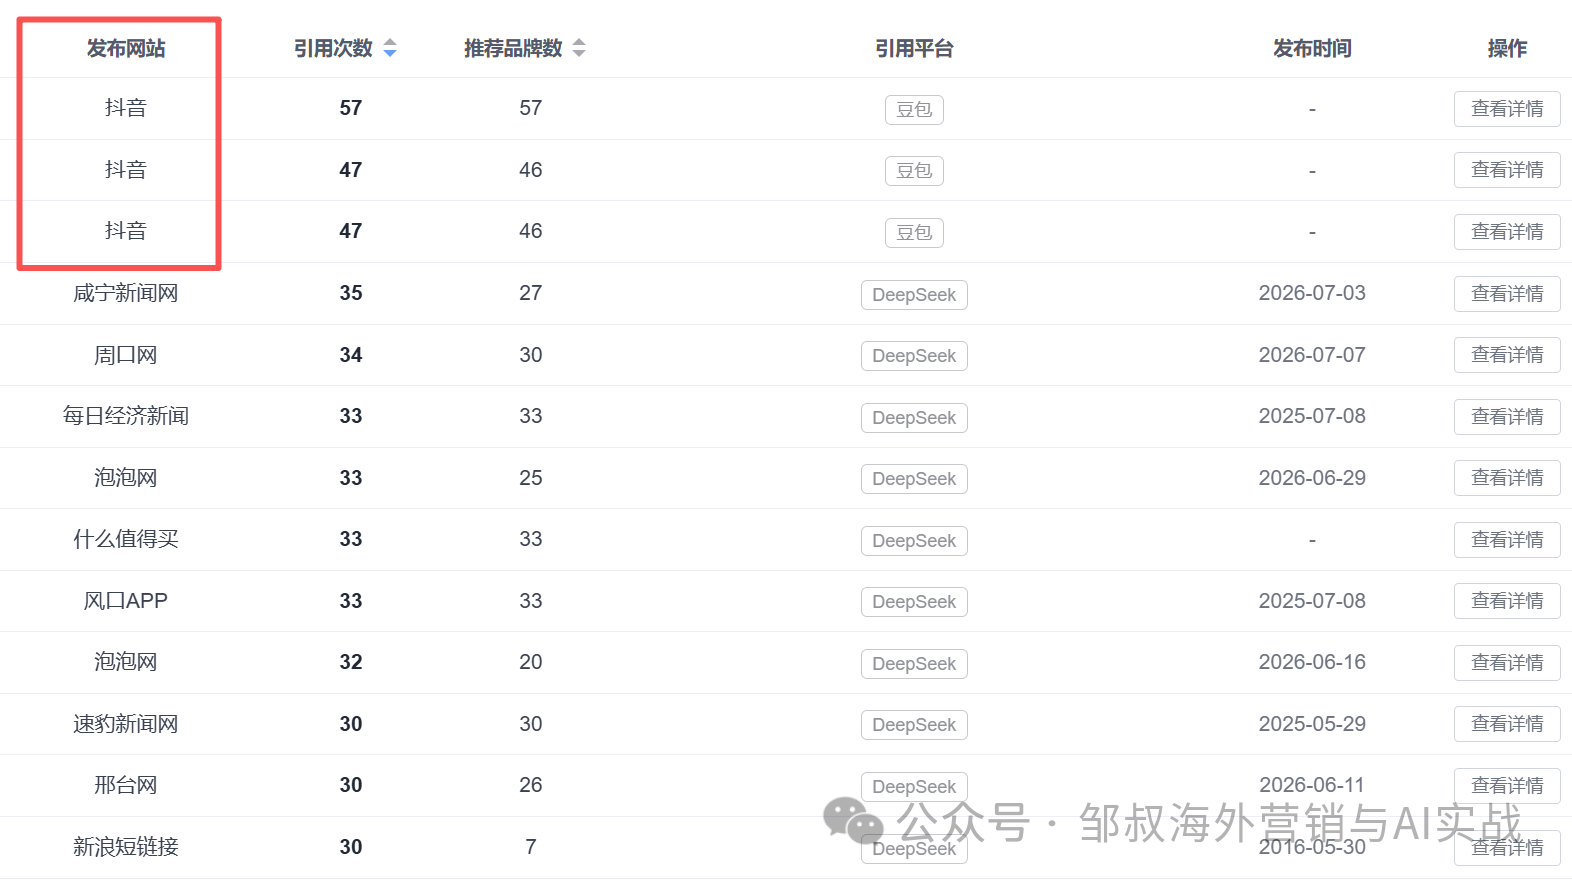The image size is (1572, 887).
Task: Sort by 引用次数 column arrows
Action: pyautogui.click(x=390, y=48)
